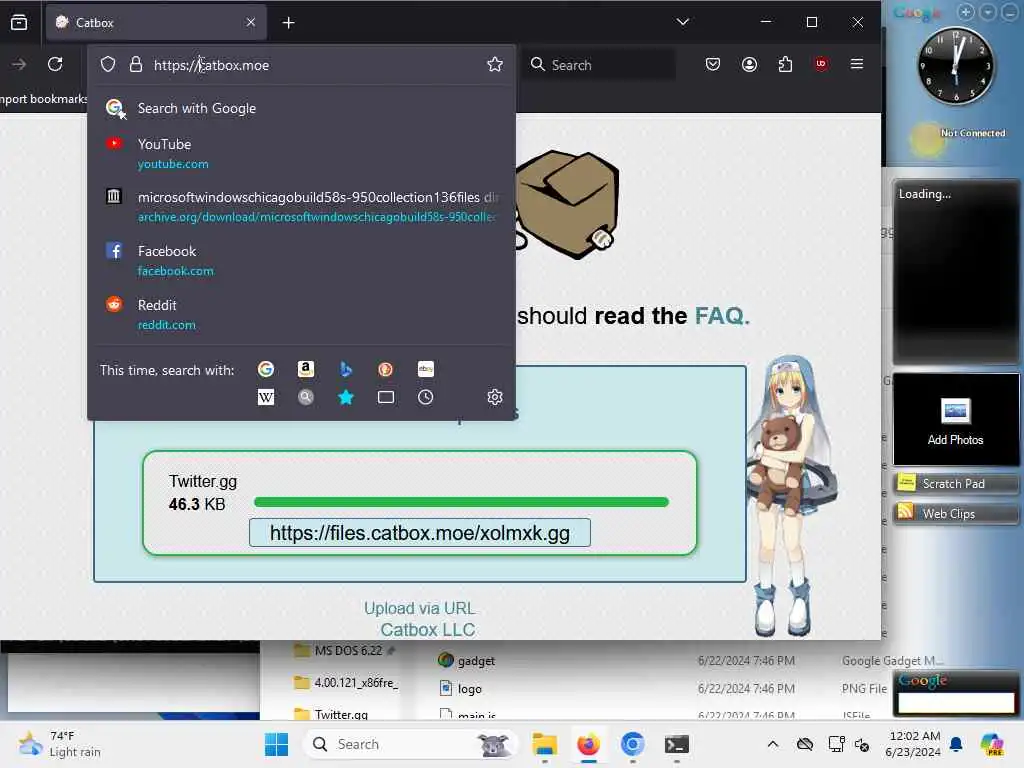The height and width of the screenshot is (768, 1024).
Task: Open the sidebar menu down-arrow icon
Action: [988, 12]
